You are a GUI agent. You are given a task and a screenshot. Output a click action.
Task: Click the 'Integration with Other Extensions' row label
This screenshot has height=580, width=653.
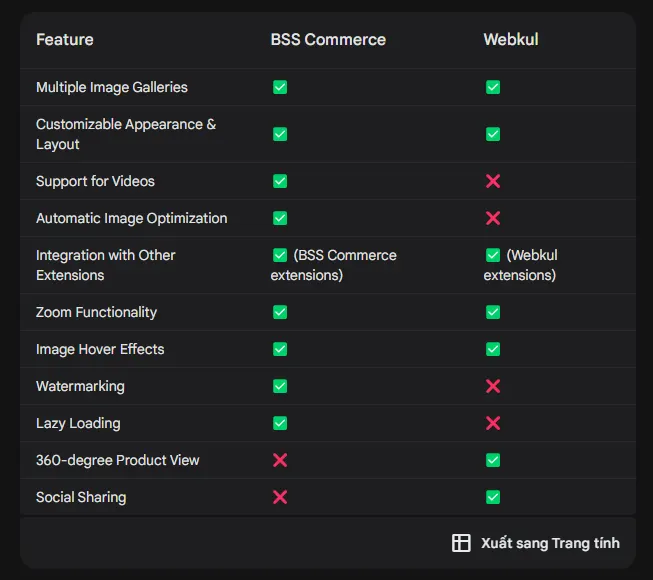(105, 265)
